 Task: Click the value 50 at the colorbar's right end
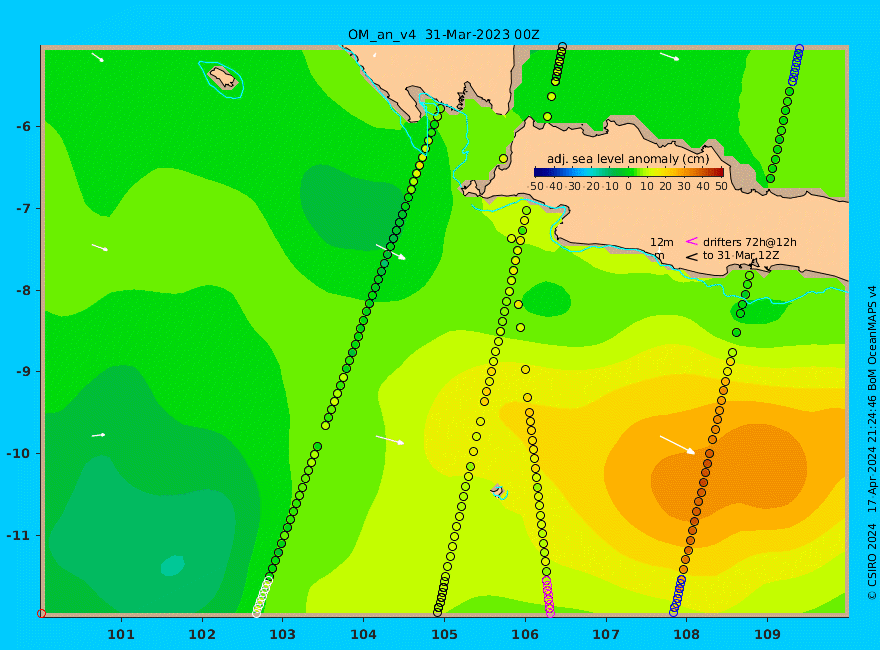pyautogui.click(x=721, y=186)
